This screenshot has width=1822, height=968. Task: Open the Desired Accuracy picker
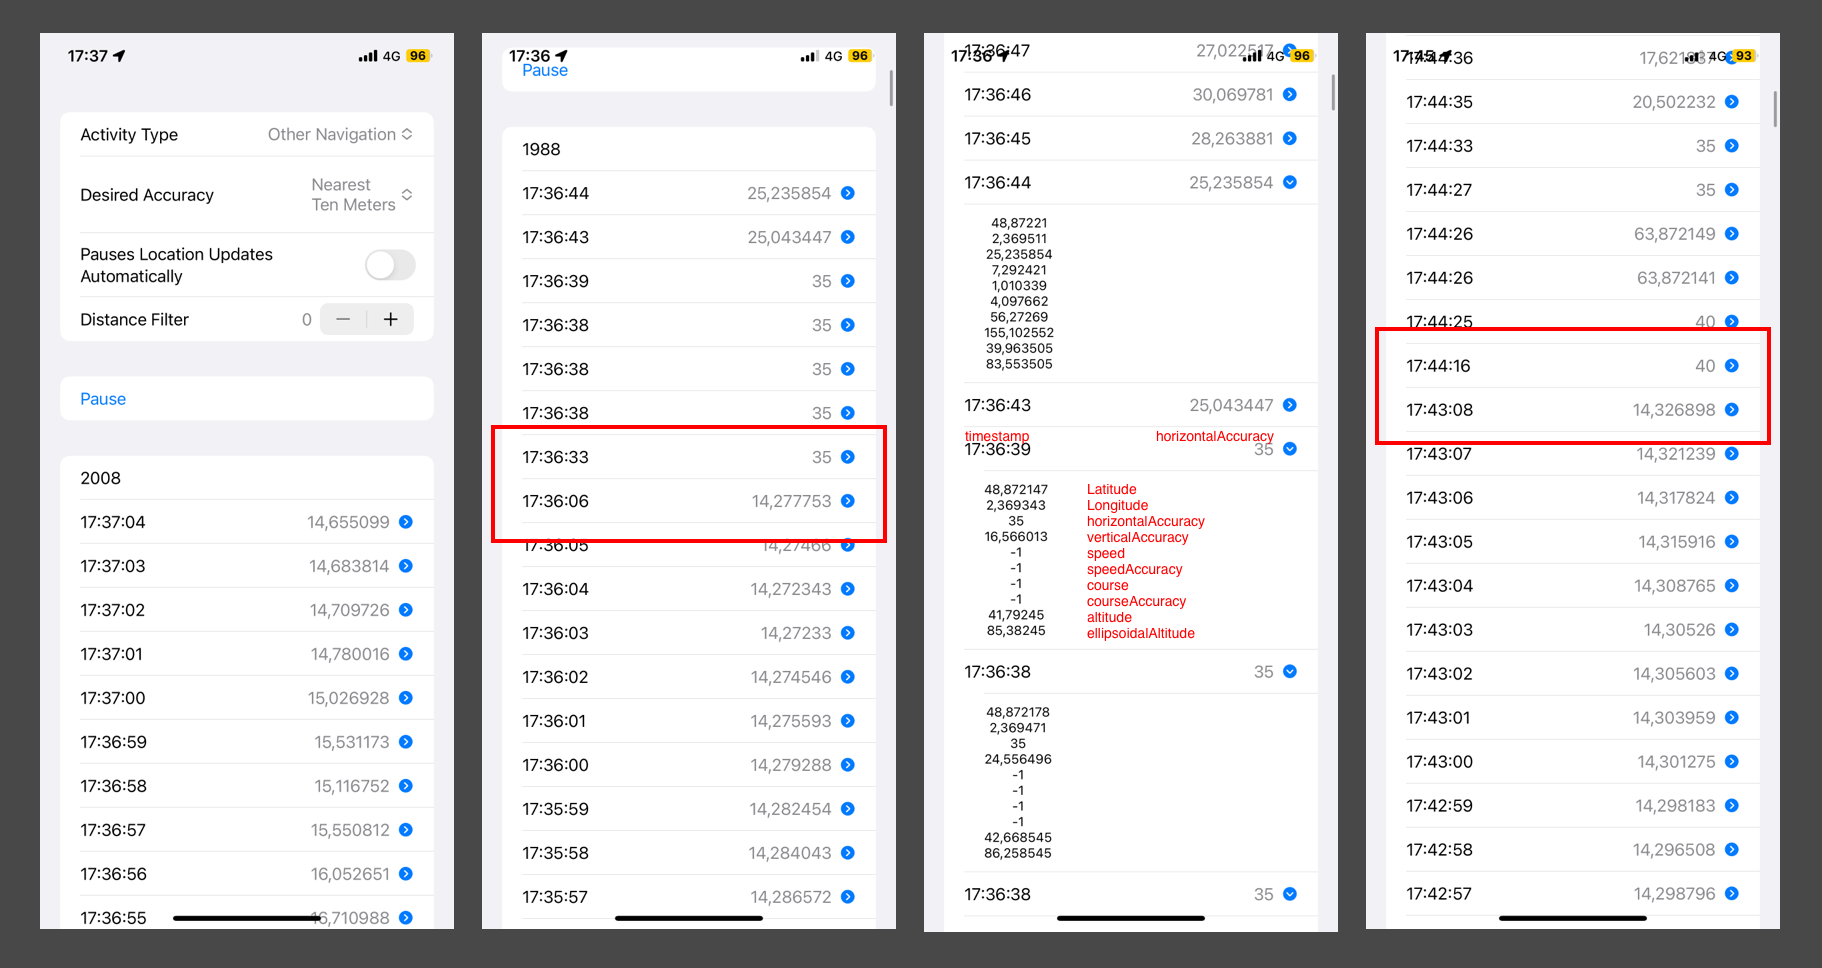coord(362,195)
